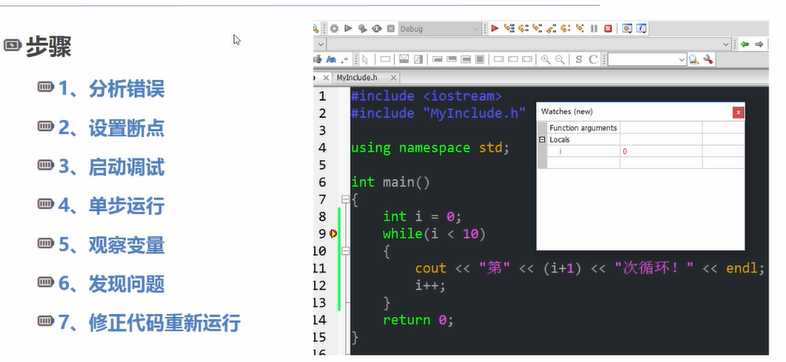Click the zoom out magnifier icon

[560, 60]
